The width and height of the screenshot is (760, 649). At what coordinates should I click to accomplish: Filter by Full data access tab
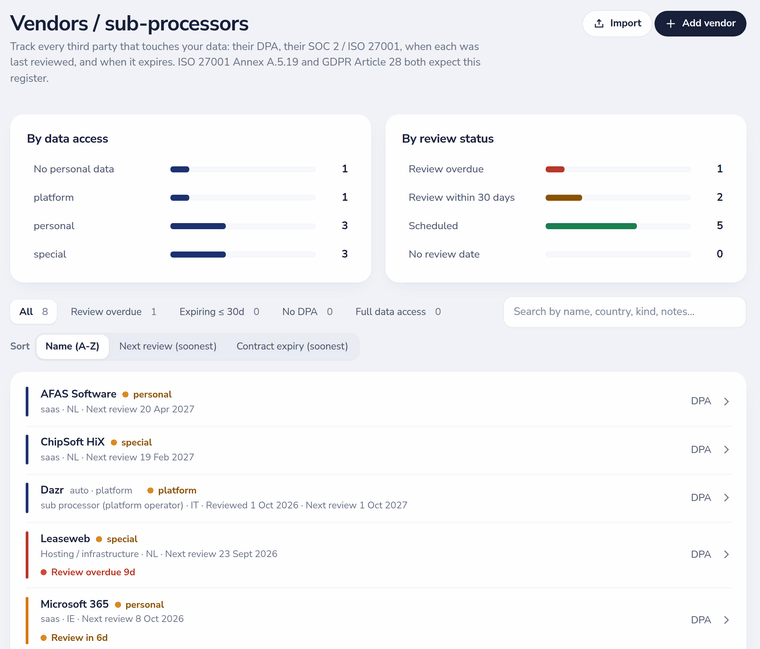398,312
